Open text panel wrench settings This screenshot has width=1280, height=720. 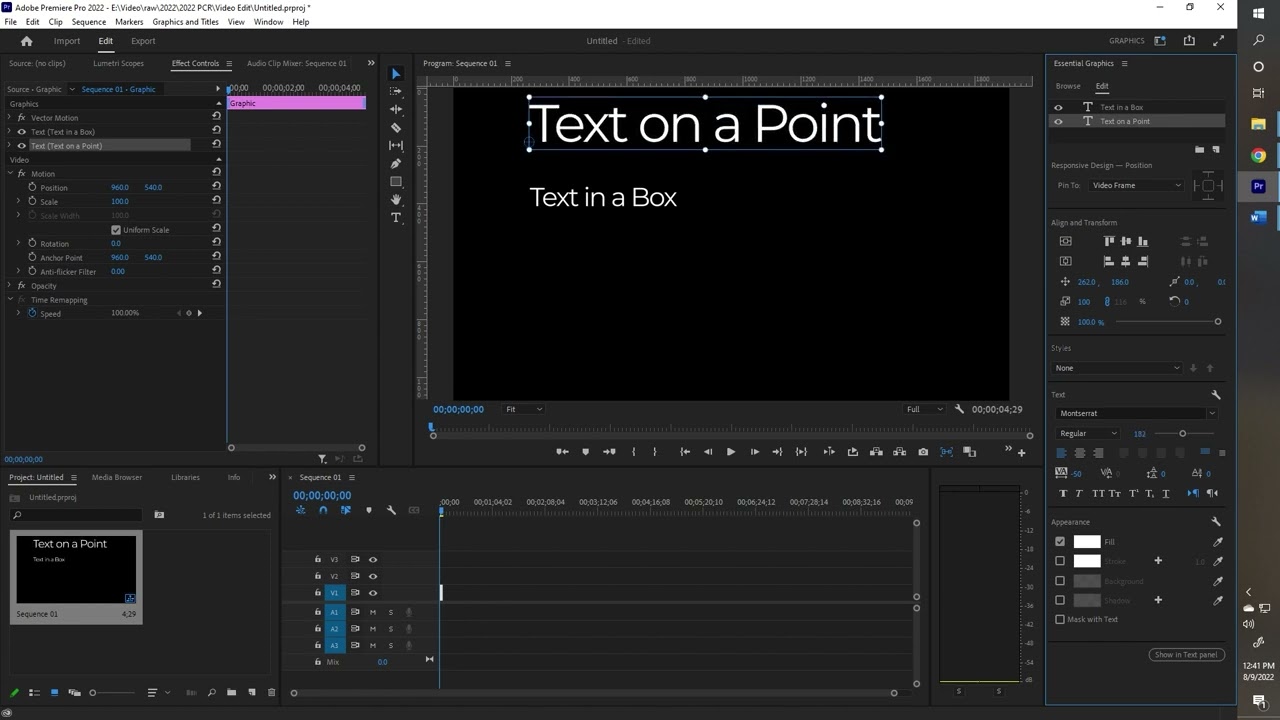(1216, 395)
